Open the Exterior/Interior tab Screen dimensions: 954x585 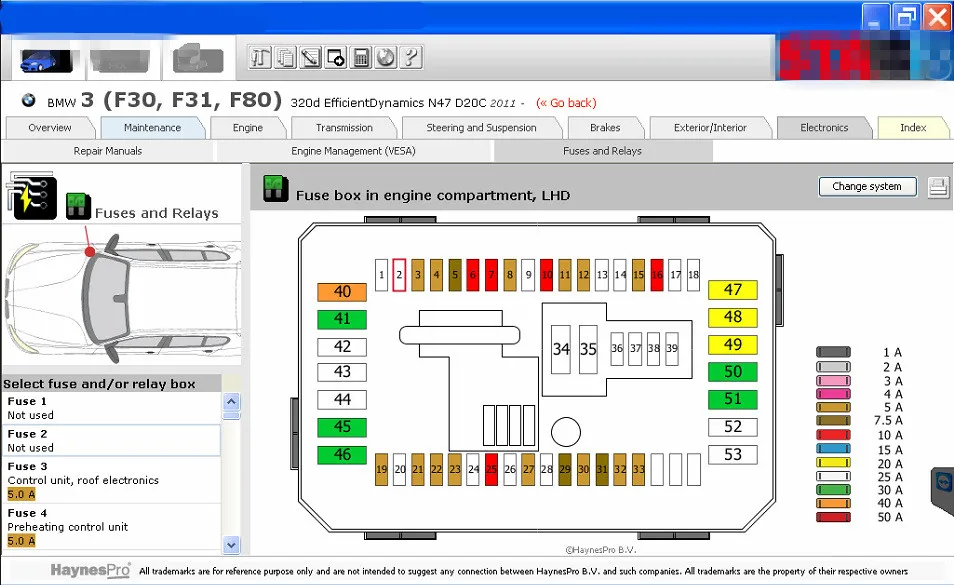click(x=710, y=128)
